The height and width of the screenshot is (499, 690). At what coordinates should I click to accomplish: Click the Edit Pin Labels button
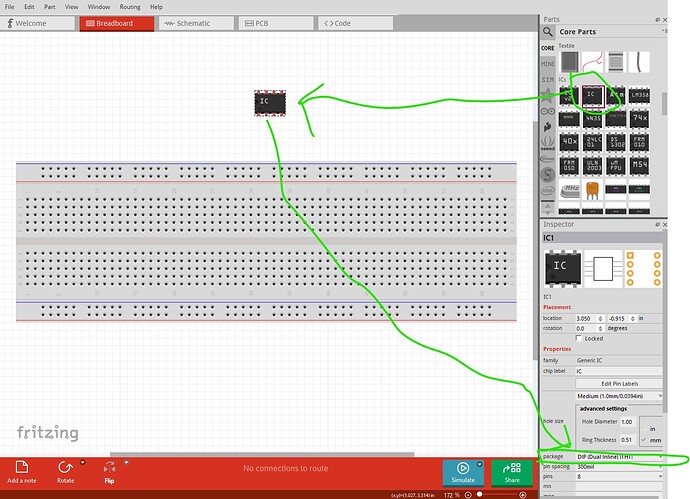620,383
